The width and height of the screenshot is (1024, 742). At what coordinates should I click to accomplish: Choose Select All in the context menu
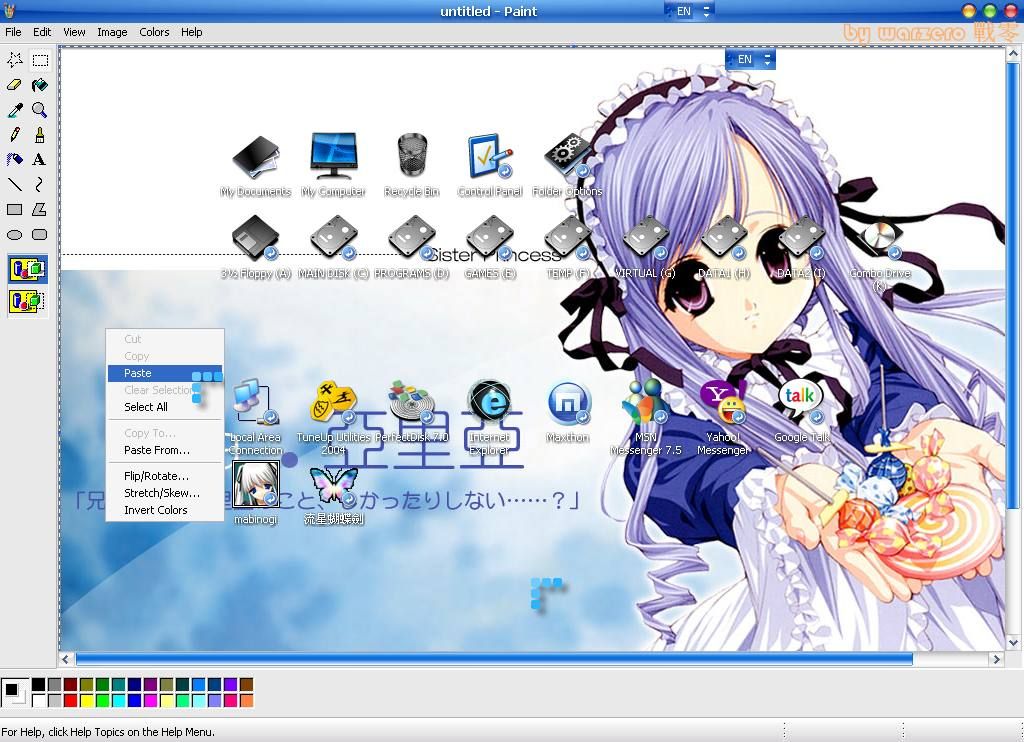point(165,407)
